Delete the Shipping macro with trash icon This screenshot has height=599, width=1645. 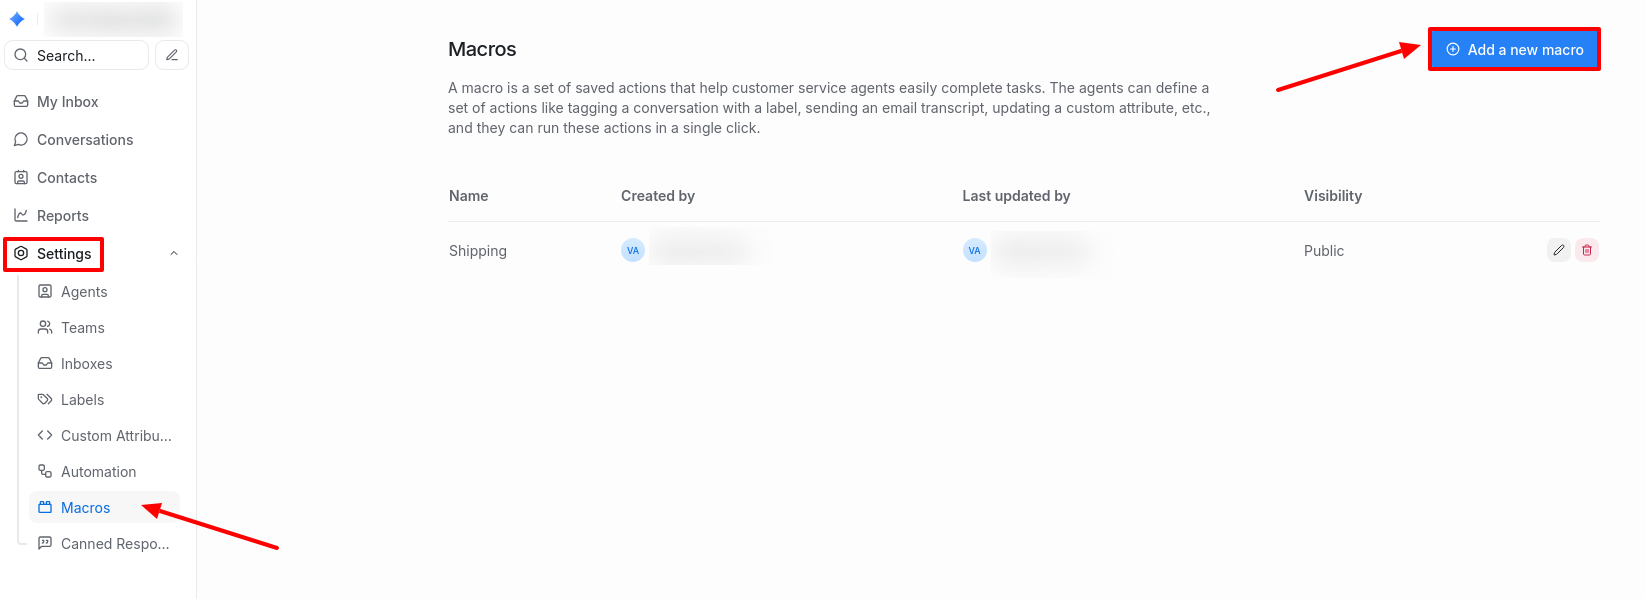[x=1587, y=250]
